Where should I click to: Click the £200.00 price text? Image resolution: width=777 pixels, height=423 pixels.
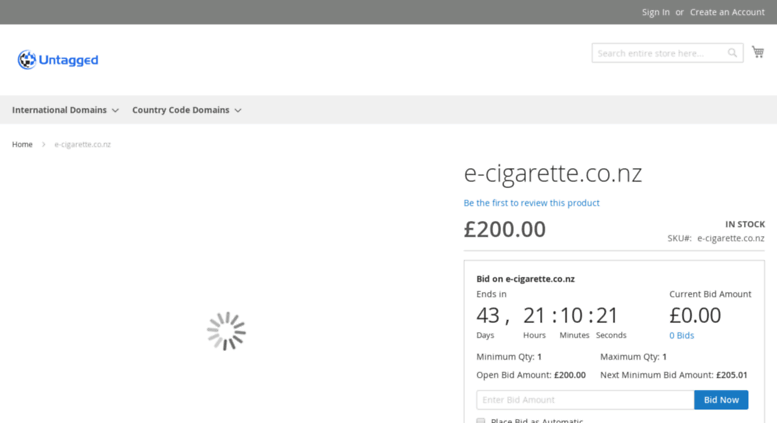[504, 229]
